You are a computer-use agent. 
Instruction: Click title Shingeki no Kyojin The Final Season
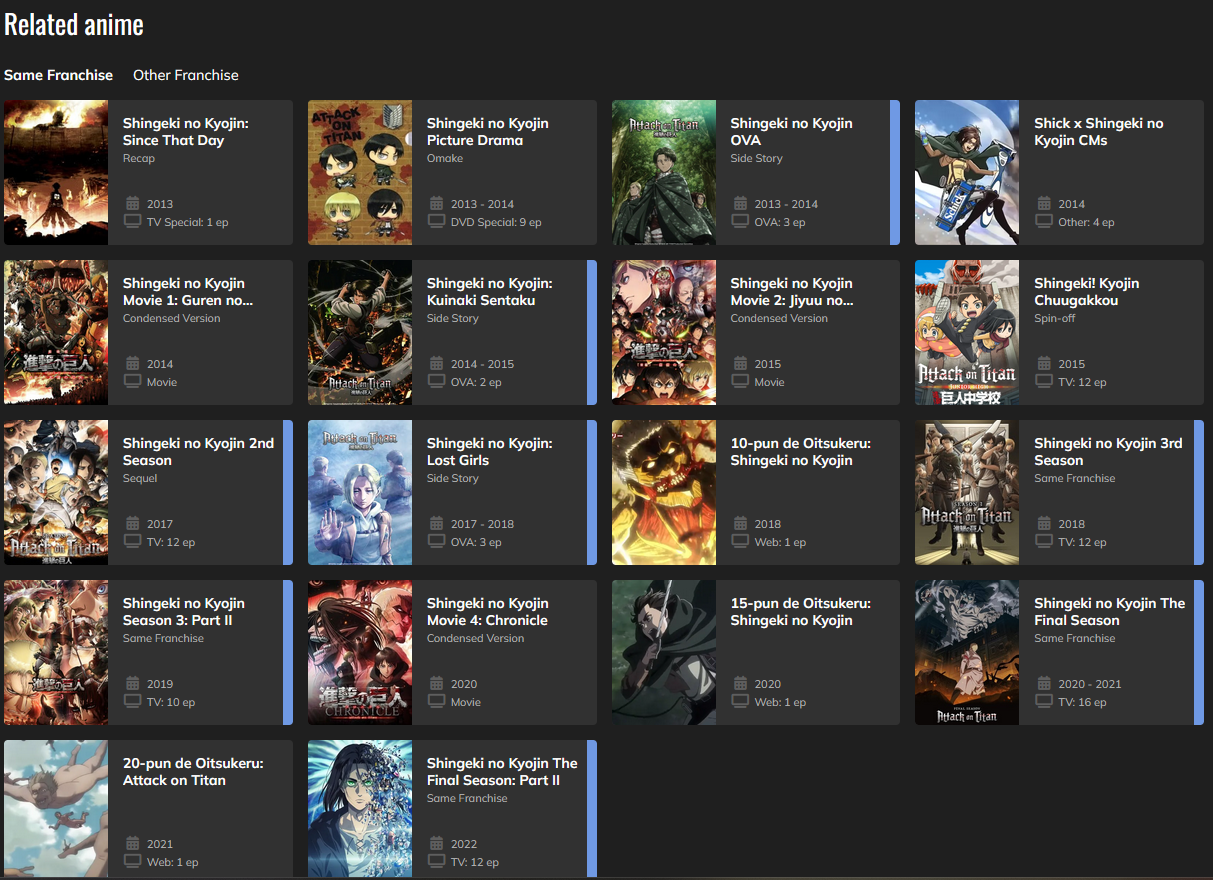point(1109,612)
